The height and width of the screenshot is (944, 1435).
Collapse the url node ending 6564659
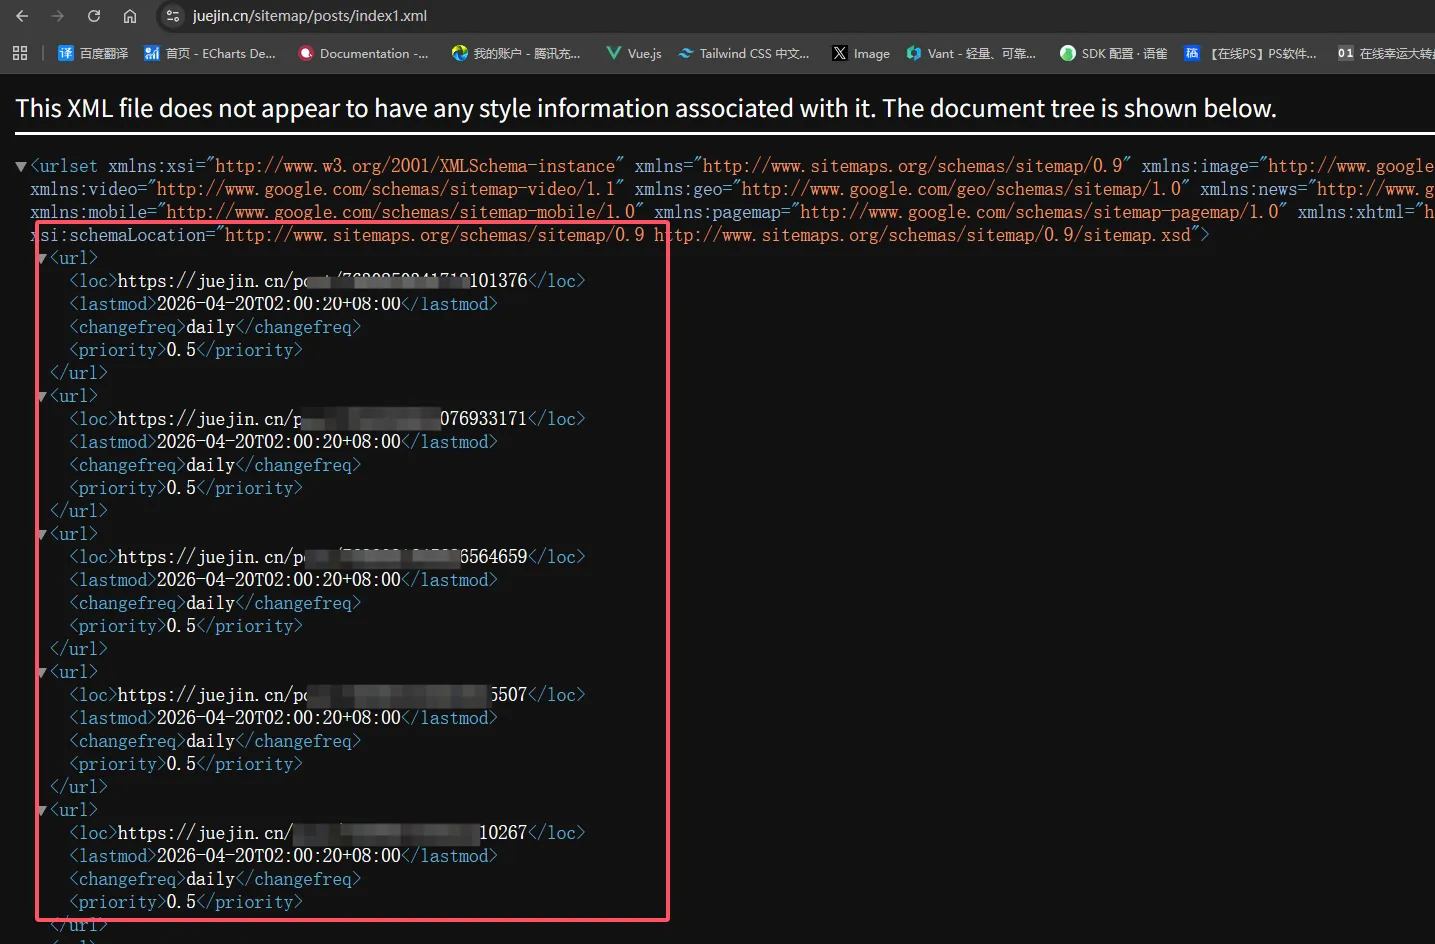click(x=42, y=534)
